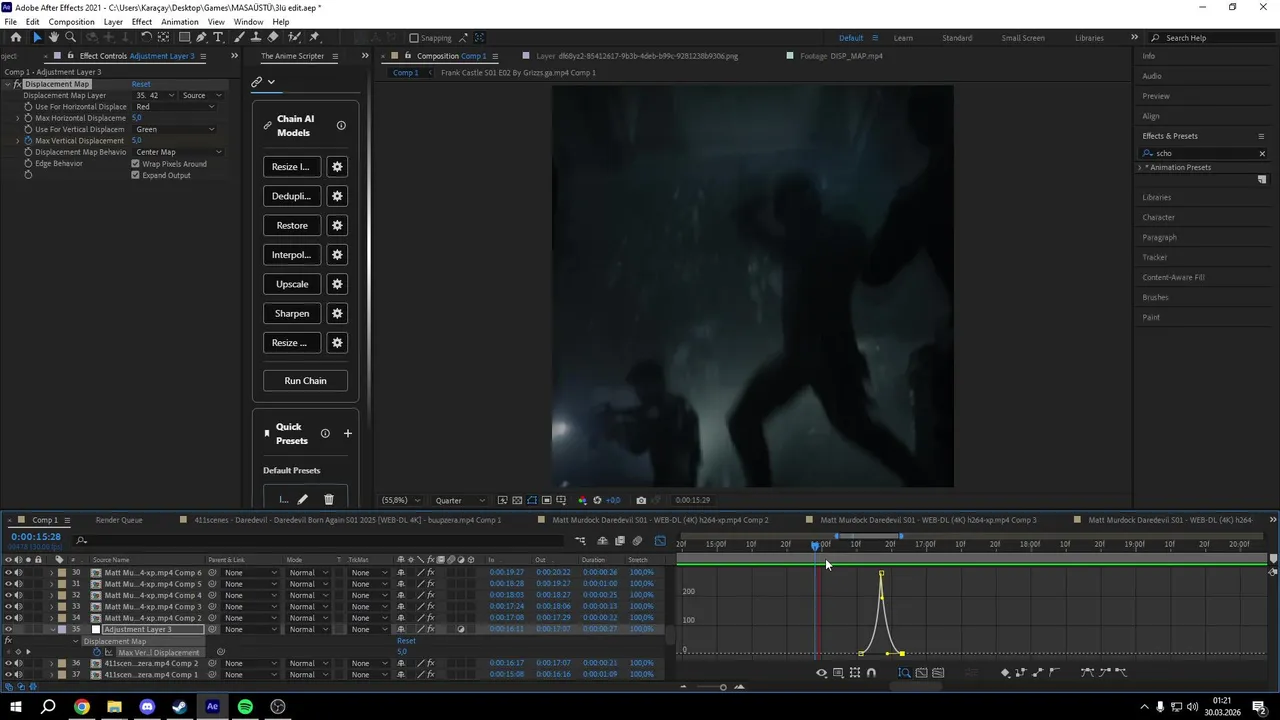Switch to the Learn workspace
Screen dimensions: 1280x720
tap(903, 38)
